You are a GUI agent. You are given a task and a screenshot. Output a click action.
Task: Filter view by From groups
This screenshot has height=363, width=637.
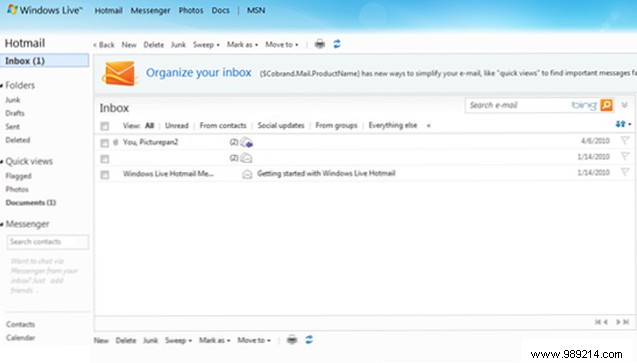click(x=336, y=125)
